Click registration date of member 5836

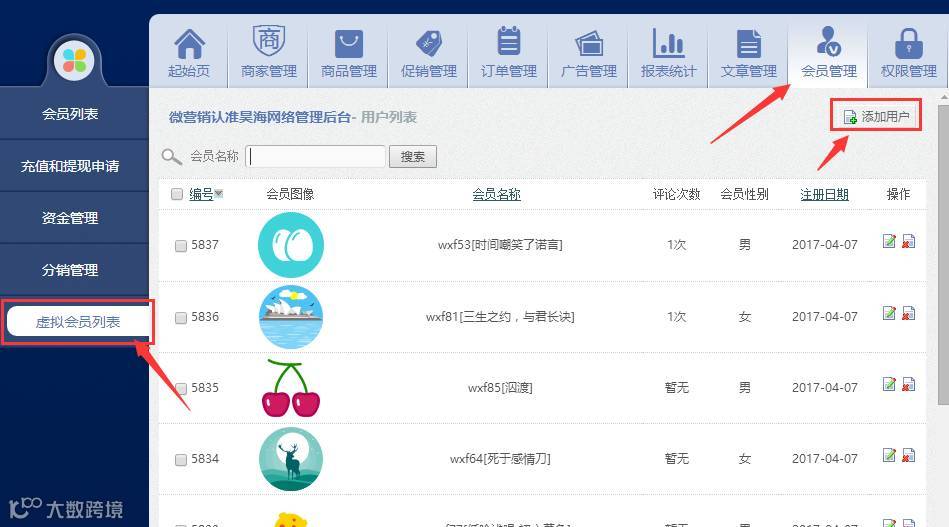coord(824,316)
